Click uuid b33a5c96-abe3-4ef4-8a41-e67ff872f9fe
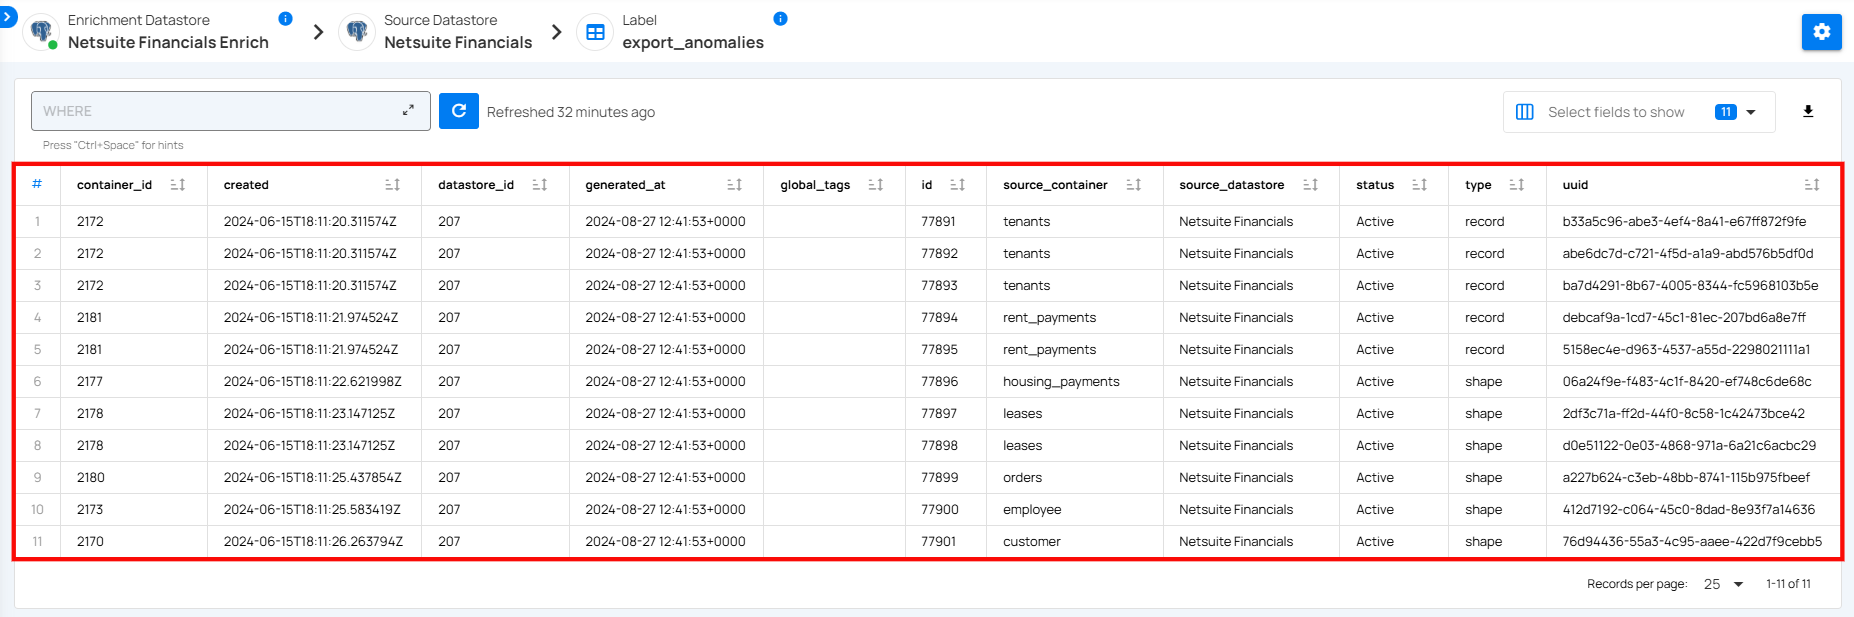1854x617 pixels. (1684, 222)
